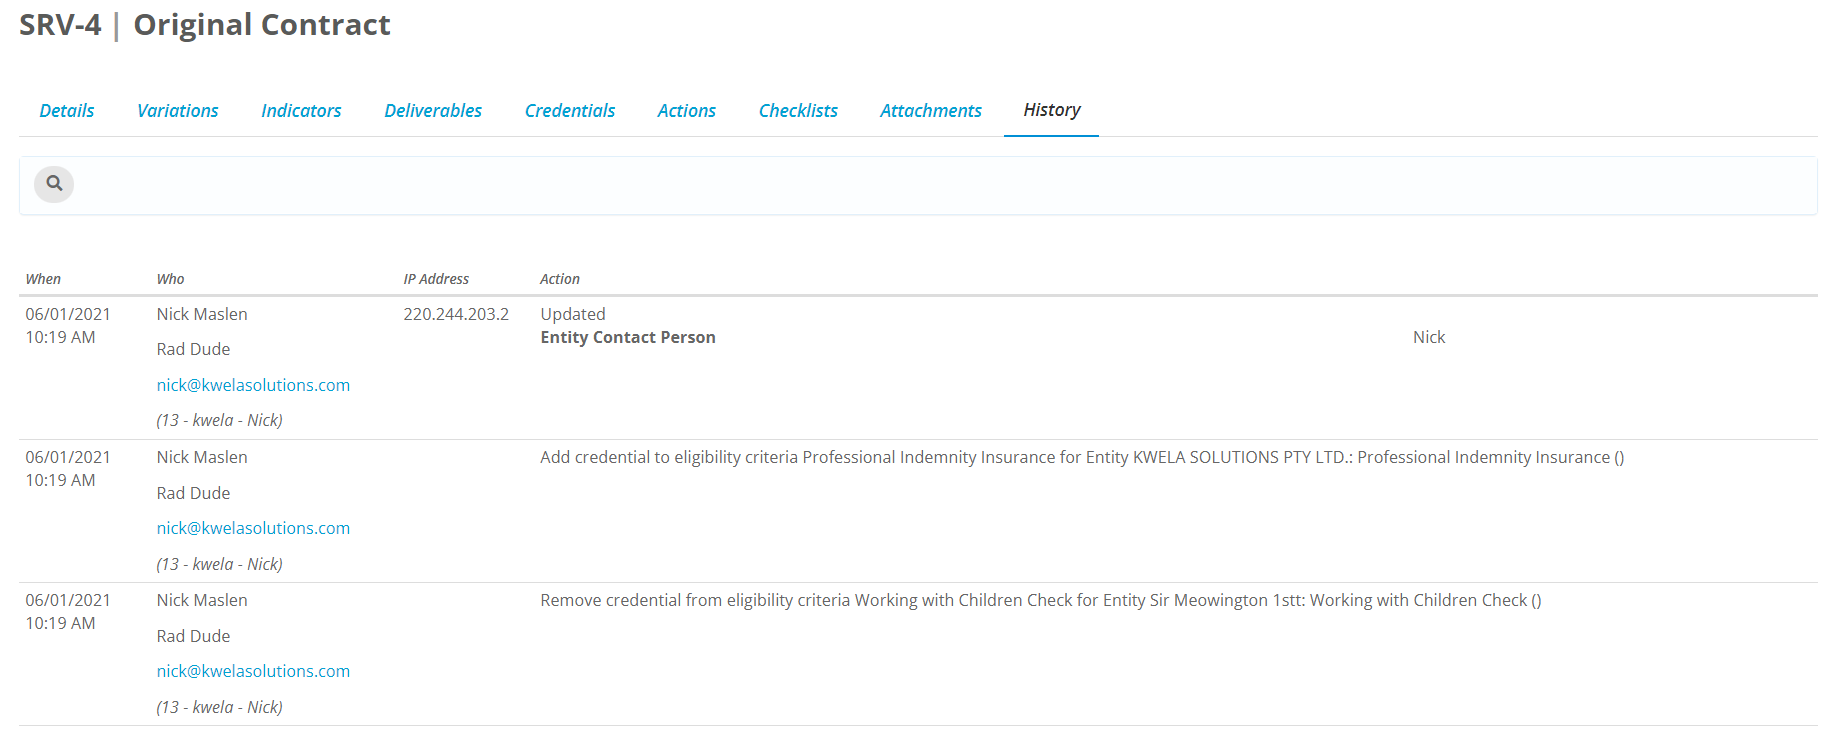Click the 220.244.203.2 IP address value
The width and height of the screenshot is (1828, 731).
(456, 314)
